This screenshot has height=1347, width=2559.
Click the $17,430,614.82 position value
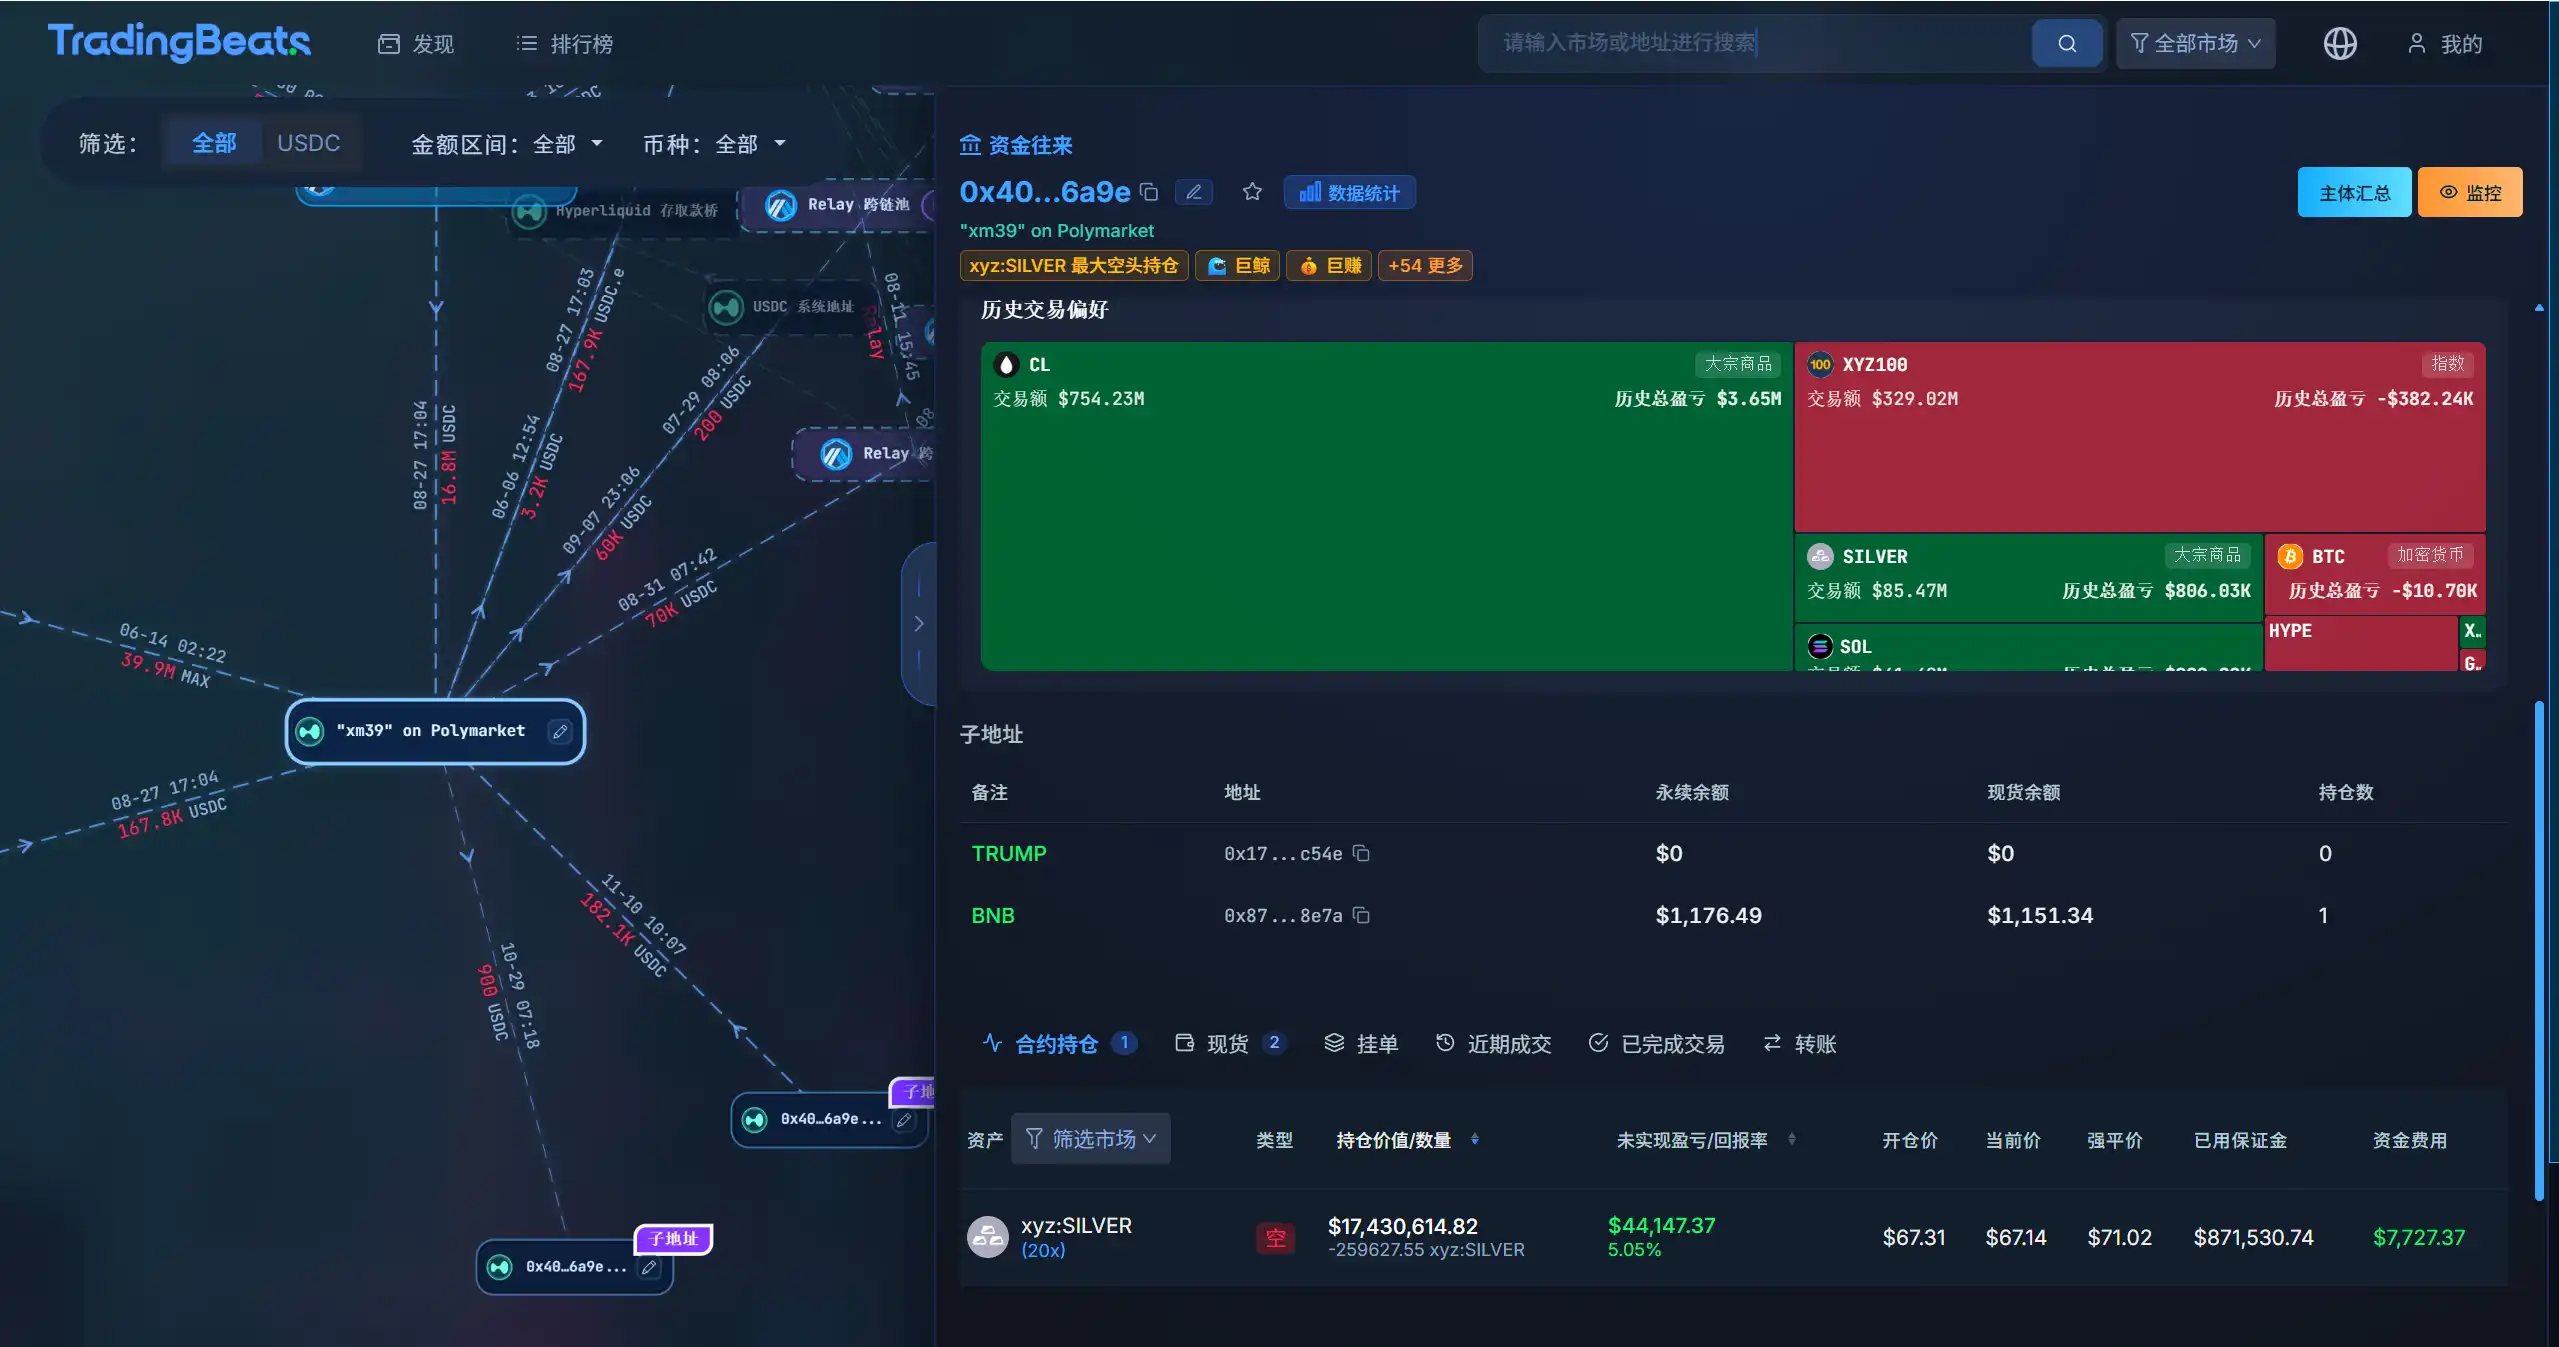click(x=1402, y=1226)
